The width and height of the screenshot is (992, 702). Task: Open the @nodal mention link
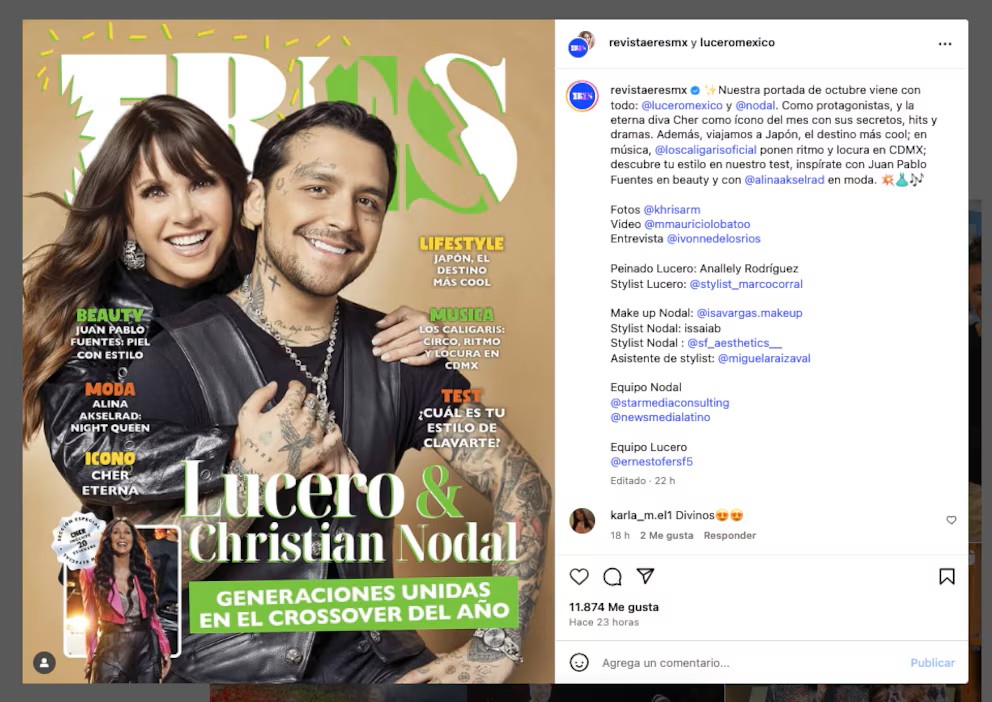click(755, 105)
